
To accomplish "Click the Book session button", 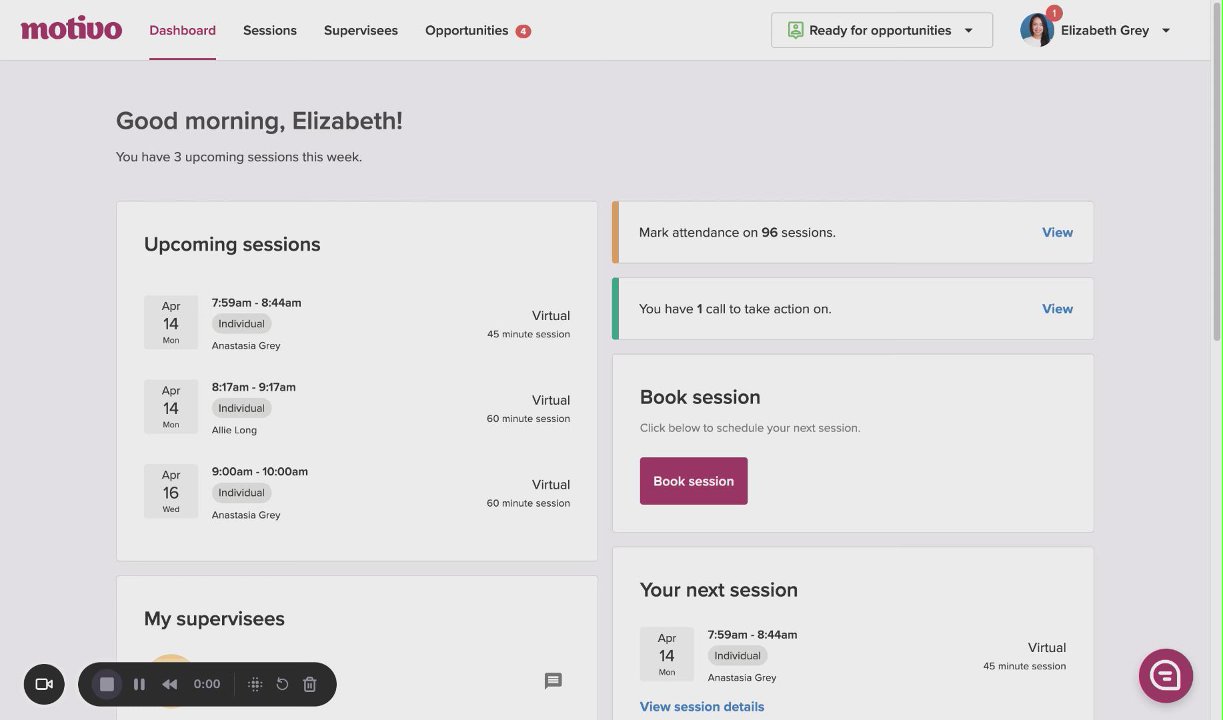I will [694, 481].
